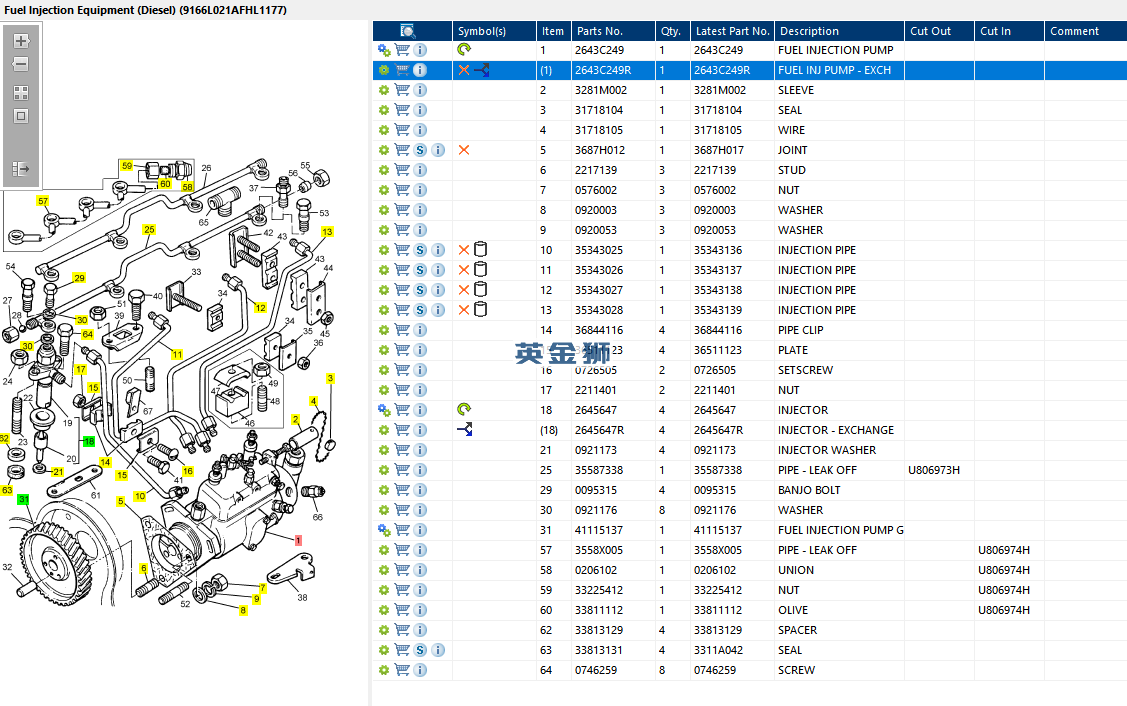This screenshot has width=1127, height=706.
Task: Open info for SLEEVE part row
Action: 420,90
